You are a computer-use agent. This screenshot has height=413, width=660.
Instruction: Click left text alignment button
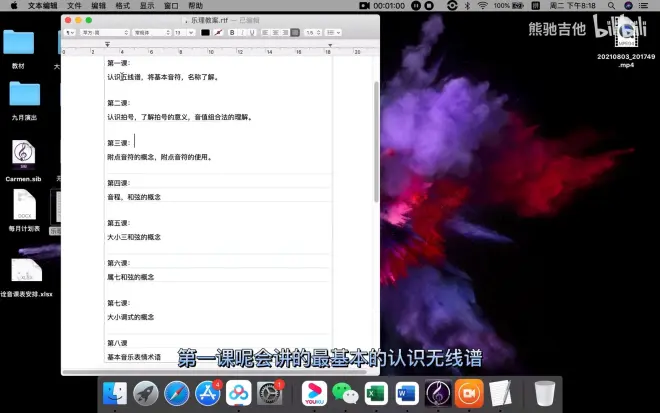(x=265, y=33)
